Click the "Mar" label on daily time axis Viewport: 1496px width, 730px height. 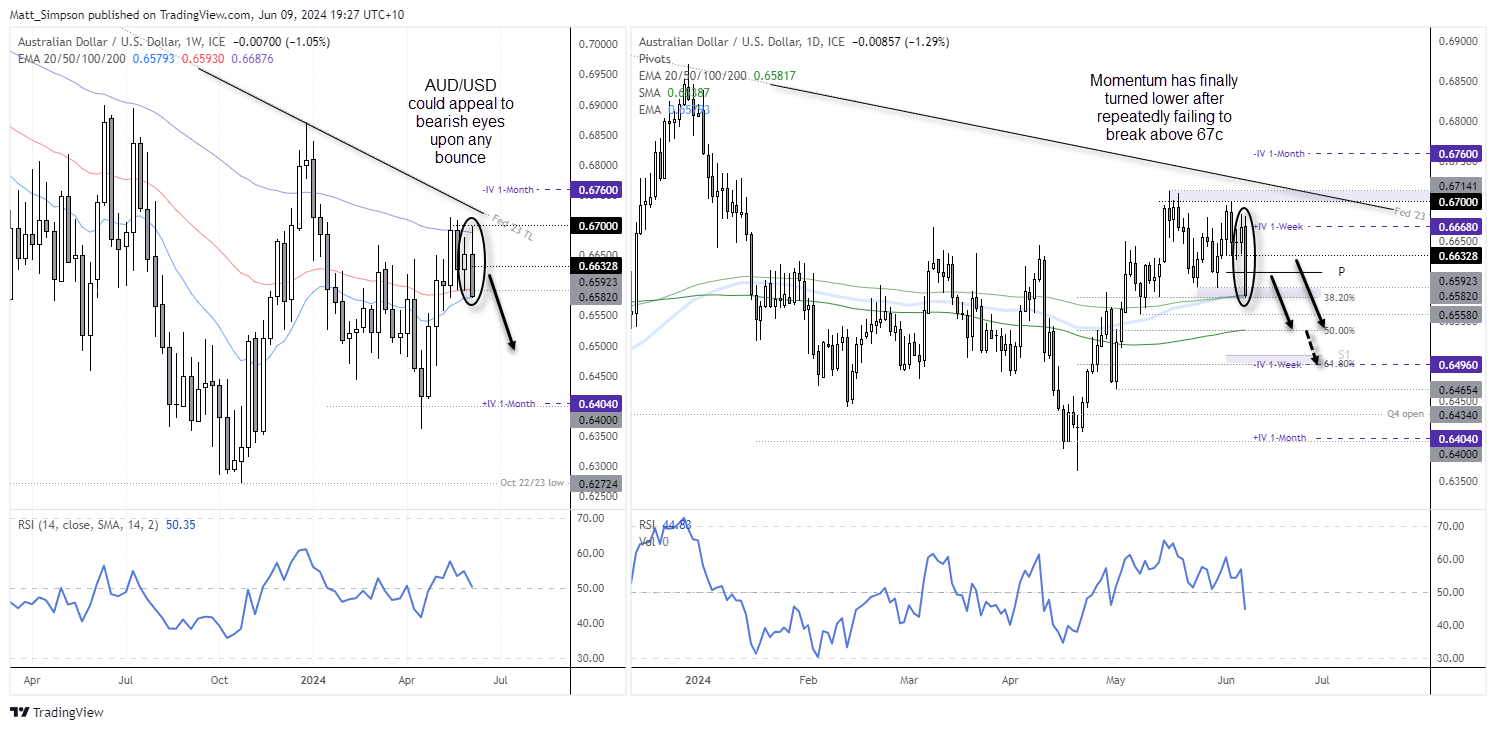point(908,679)
